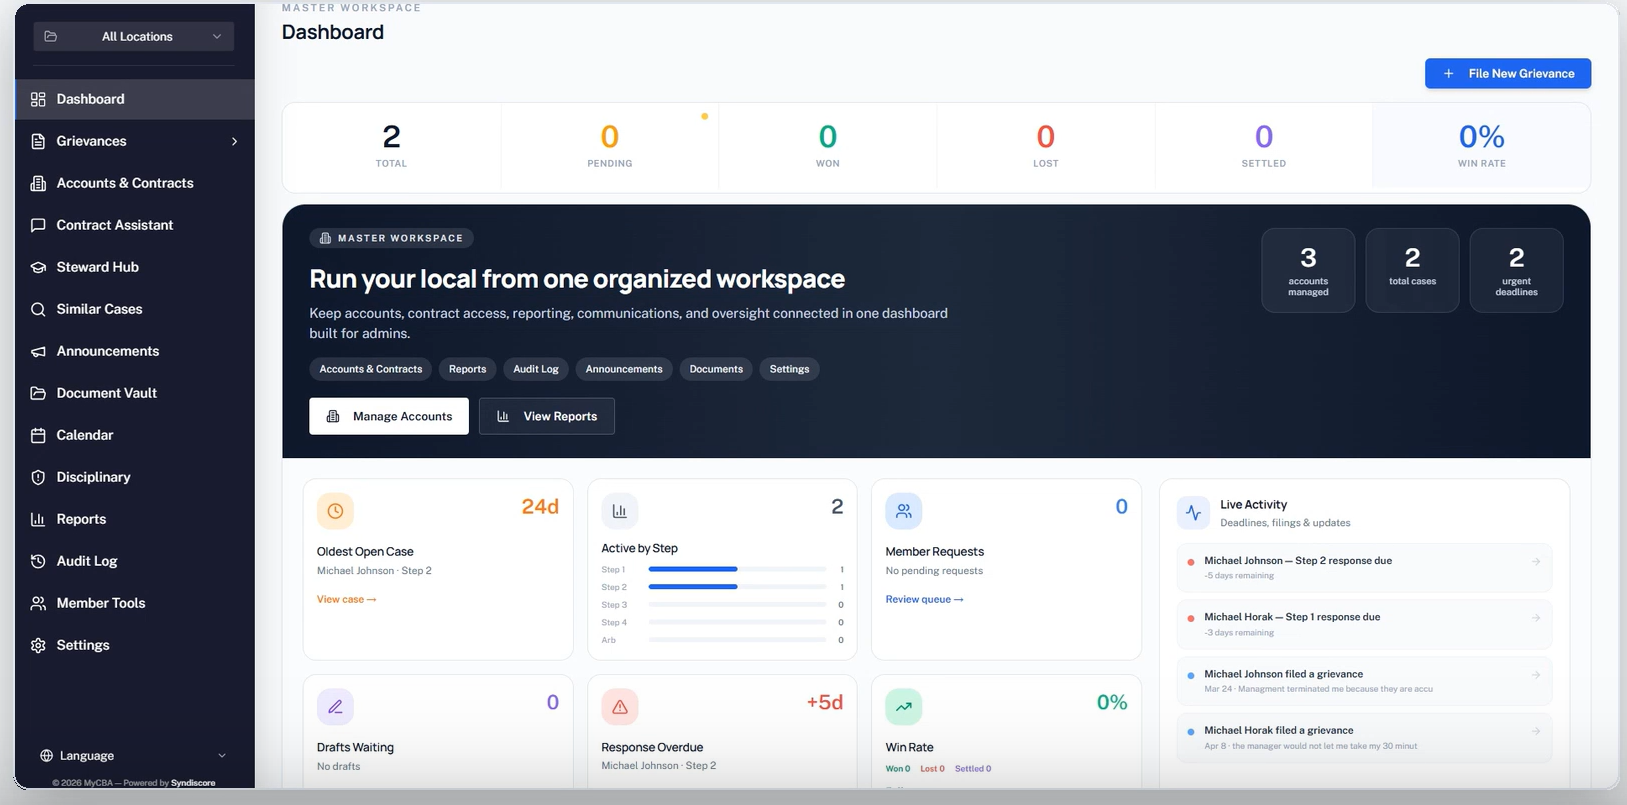Click the Documents pill in banner
The height and width of the screenshot is (805, 1627).
[716, 369]
